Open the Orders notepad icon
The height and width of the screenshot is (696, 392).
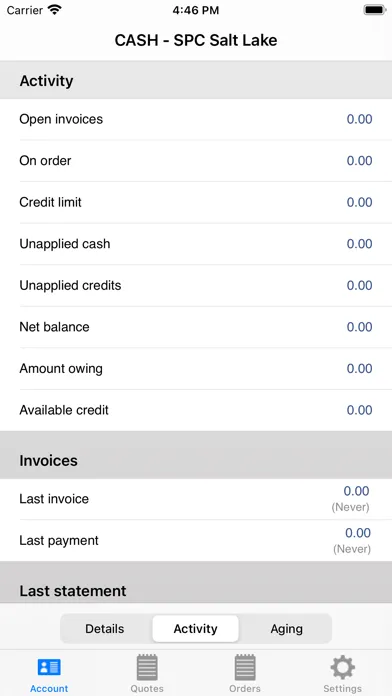[245, 667]
